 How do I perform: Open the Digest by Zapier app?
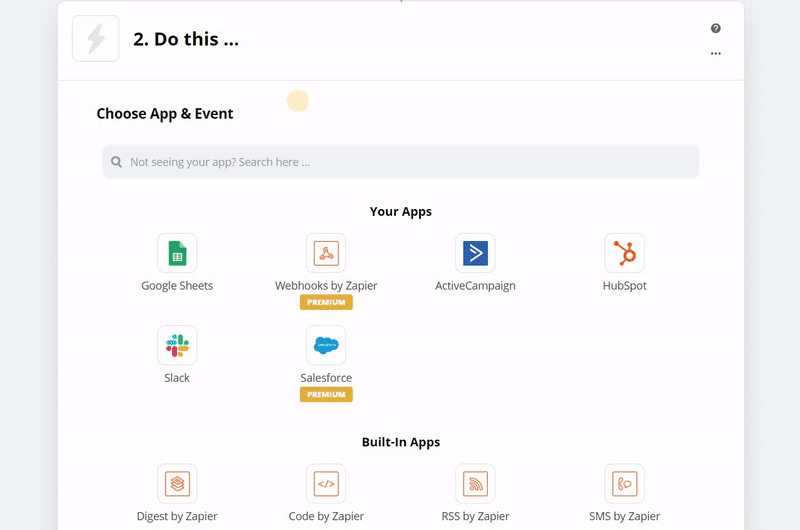pos(177,484)
